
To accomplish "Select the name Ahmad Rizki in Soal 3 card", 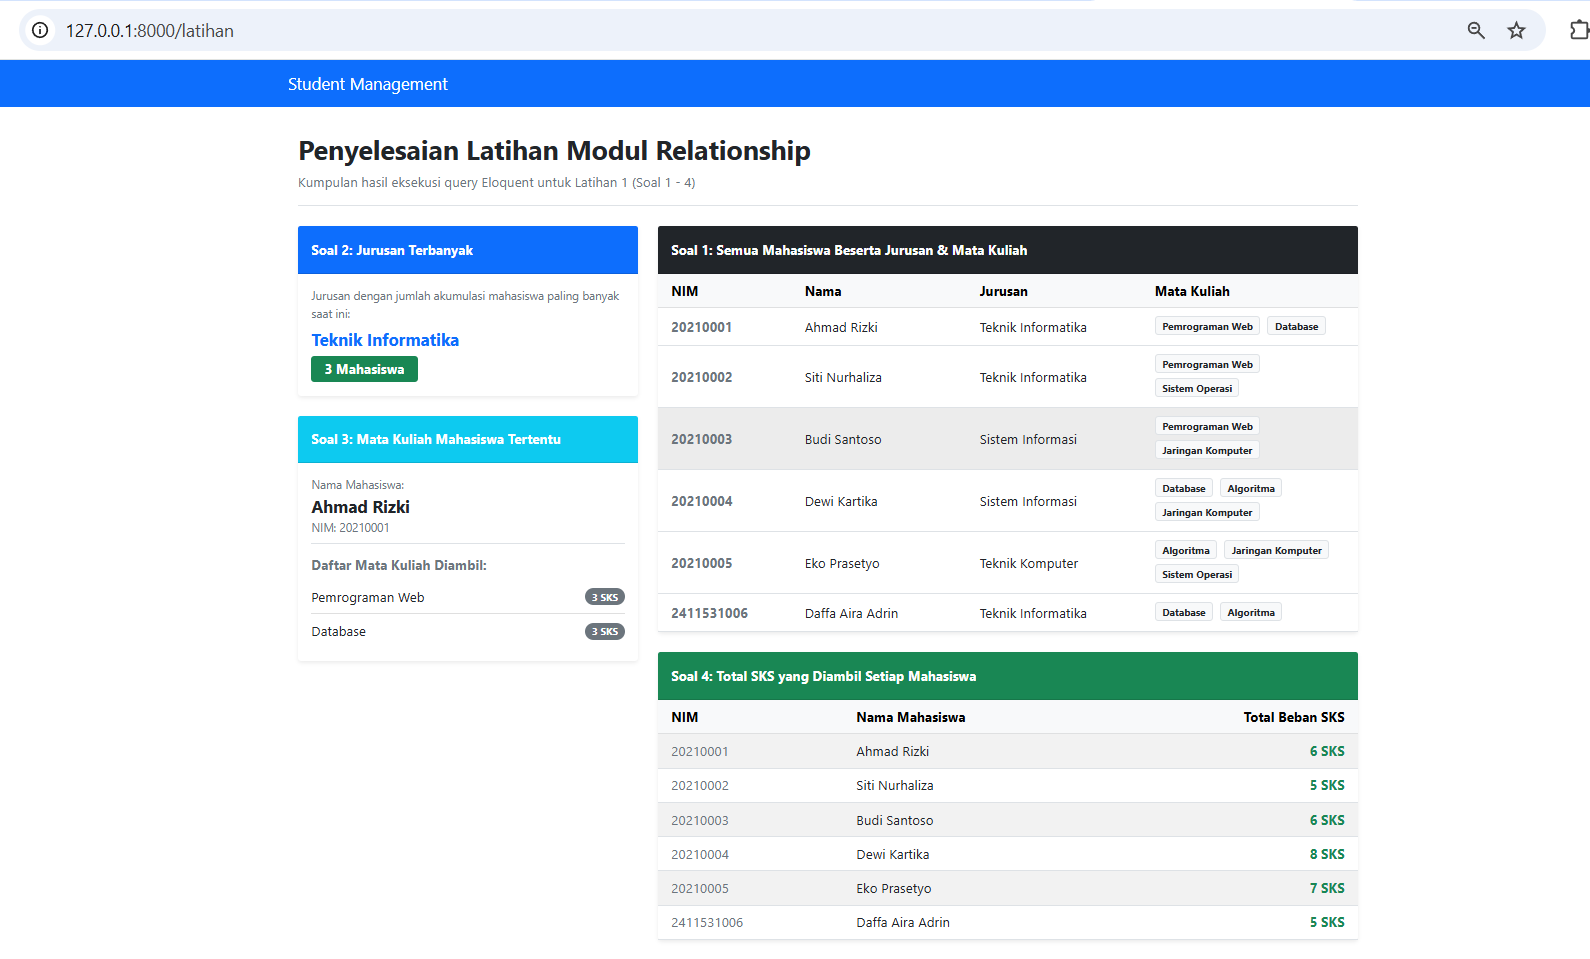I will pos(360,507).
